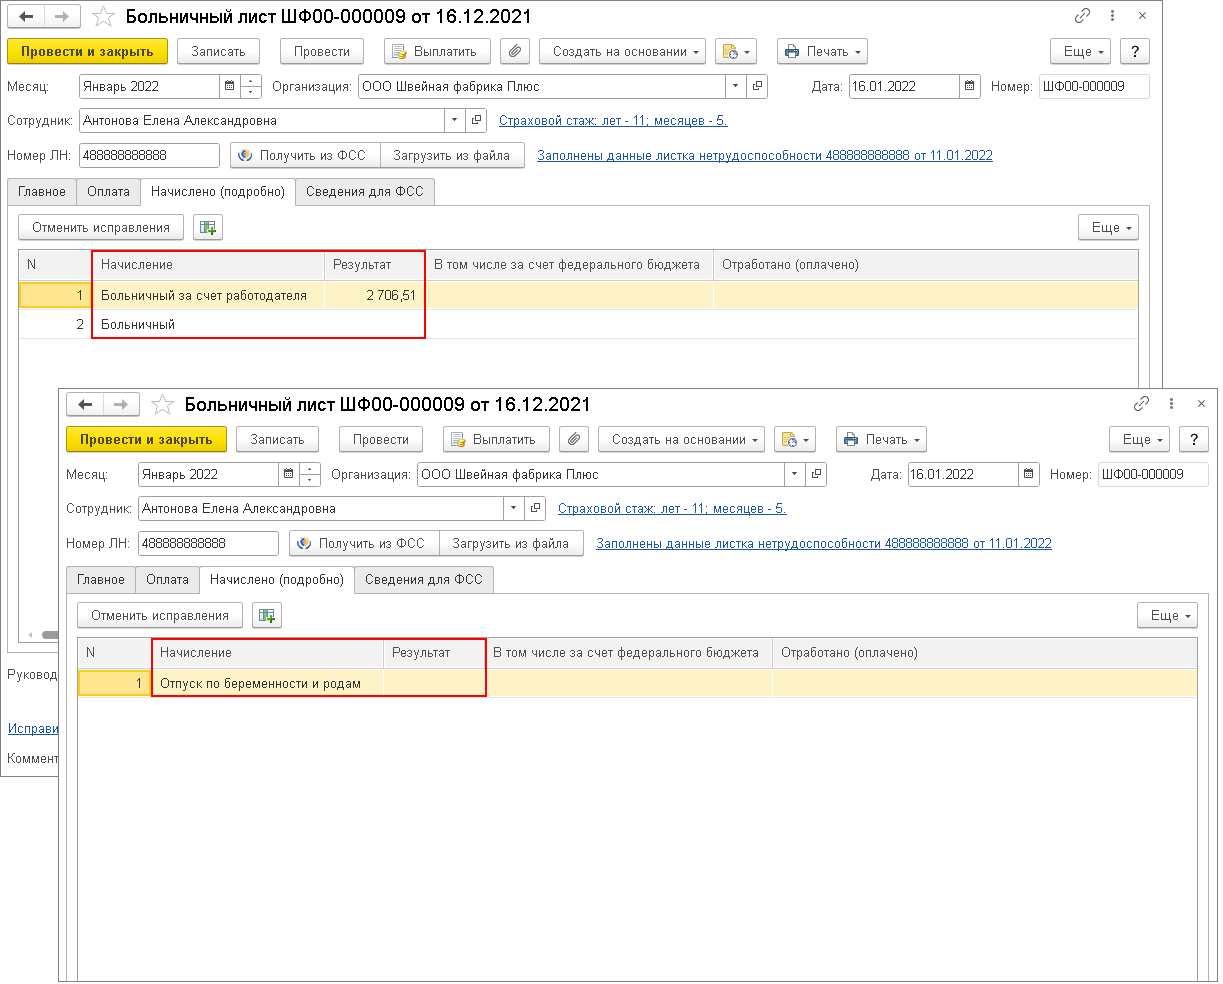Click the Номер ЛН input field in the front window
The image size is (1223, 984).
(208, 544)
